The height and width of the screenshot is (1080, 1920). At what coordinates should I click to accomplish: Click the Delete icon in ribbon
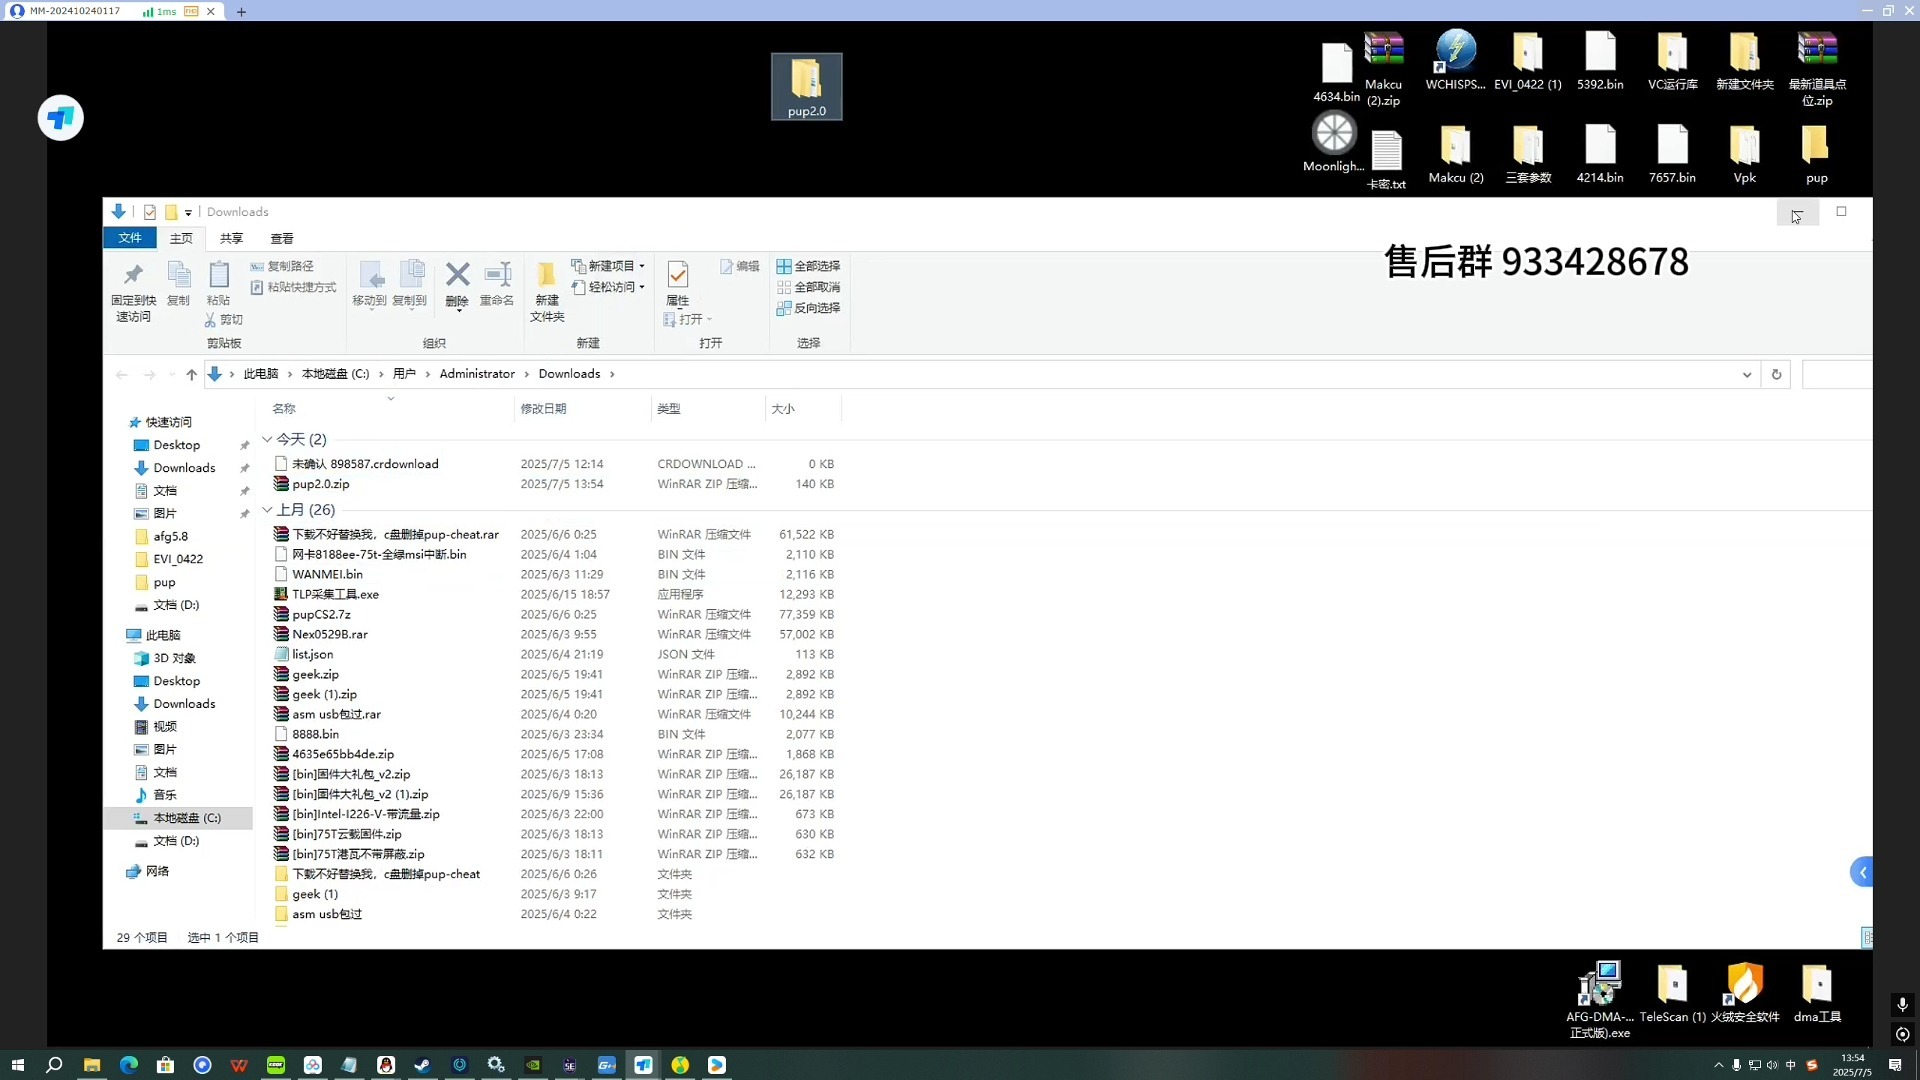tap(457, 275)
